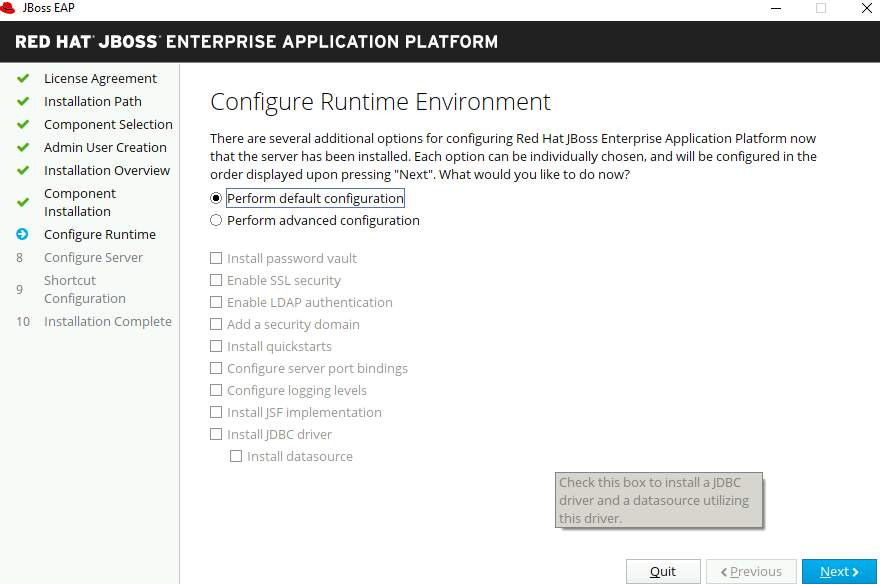Select Component Installation step in sidebar
Screen dimensions: 880x584
click(x=80, y=203)
